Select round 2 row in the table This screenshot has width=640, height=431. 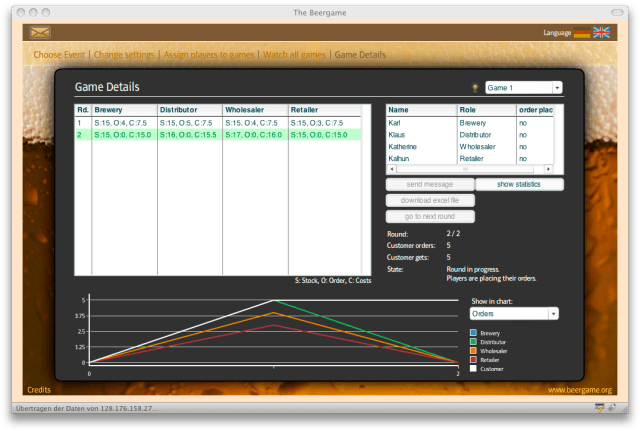pyautogui.click(x=221, y=133)
